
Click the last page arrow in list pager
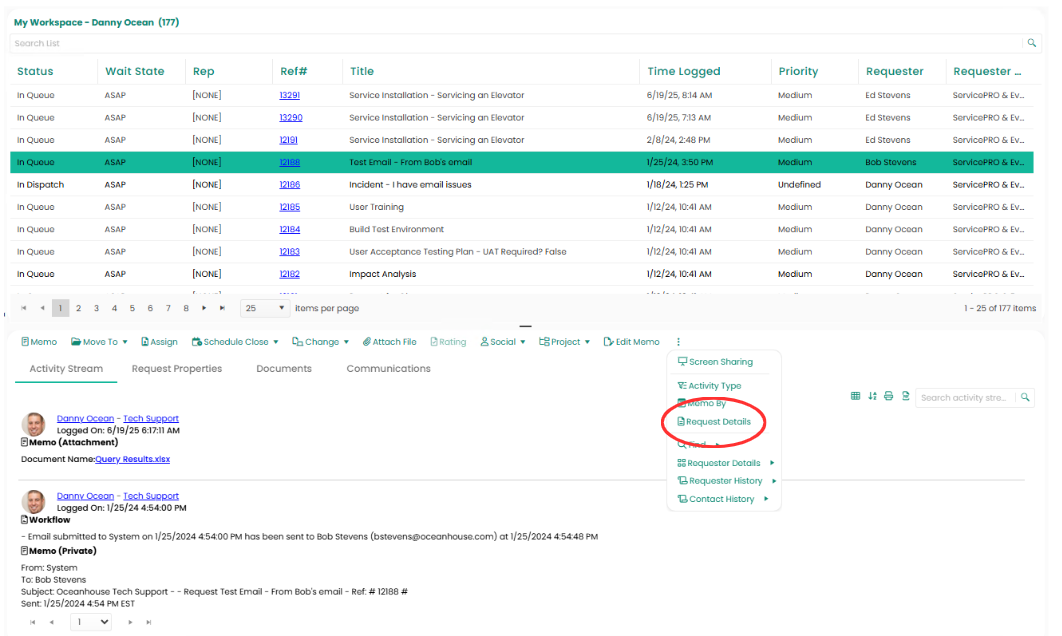[221, 308]
